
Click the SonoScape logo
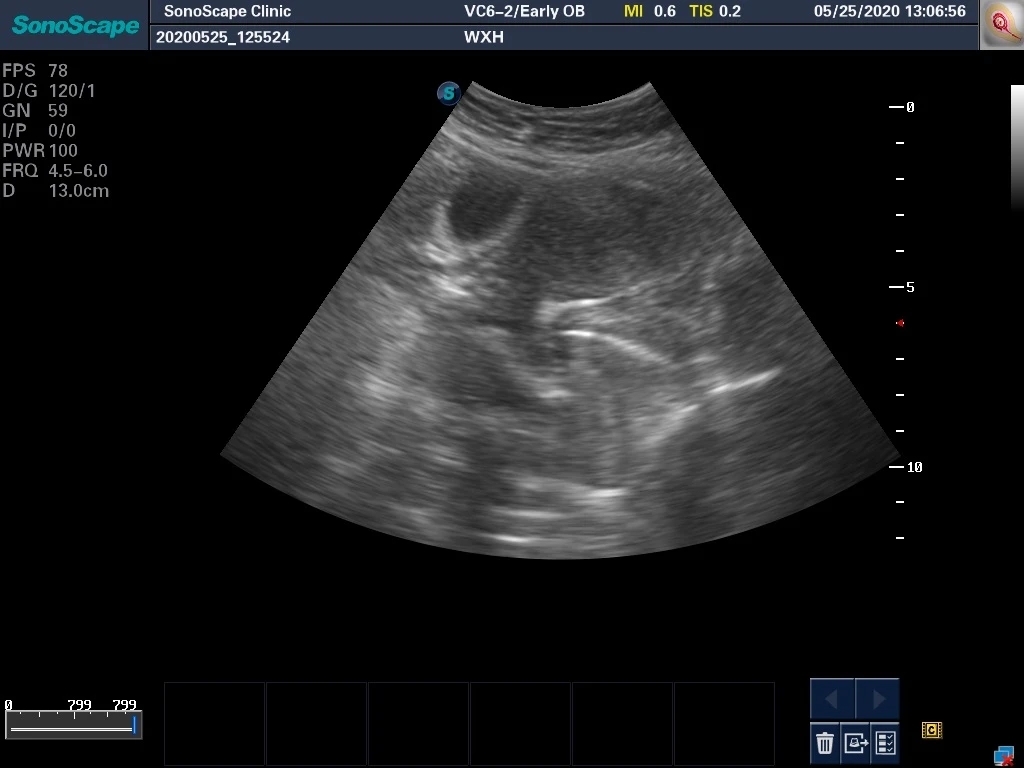(x=74, y=25)
